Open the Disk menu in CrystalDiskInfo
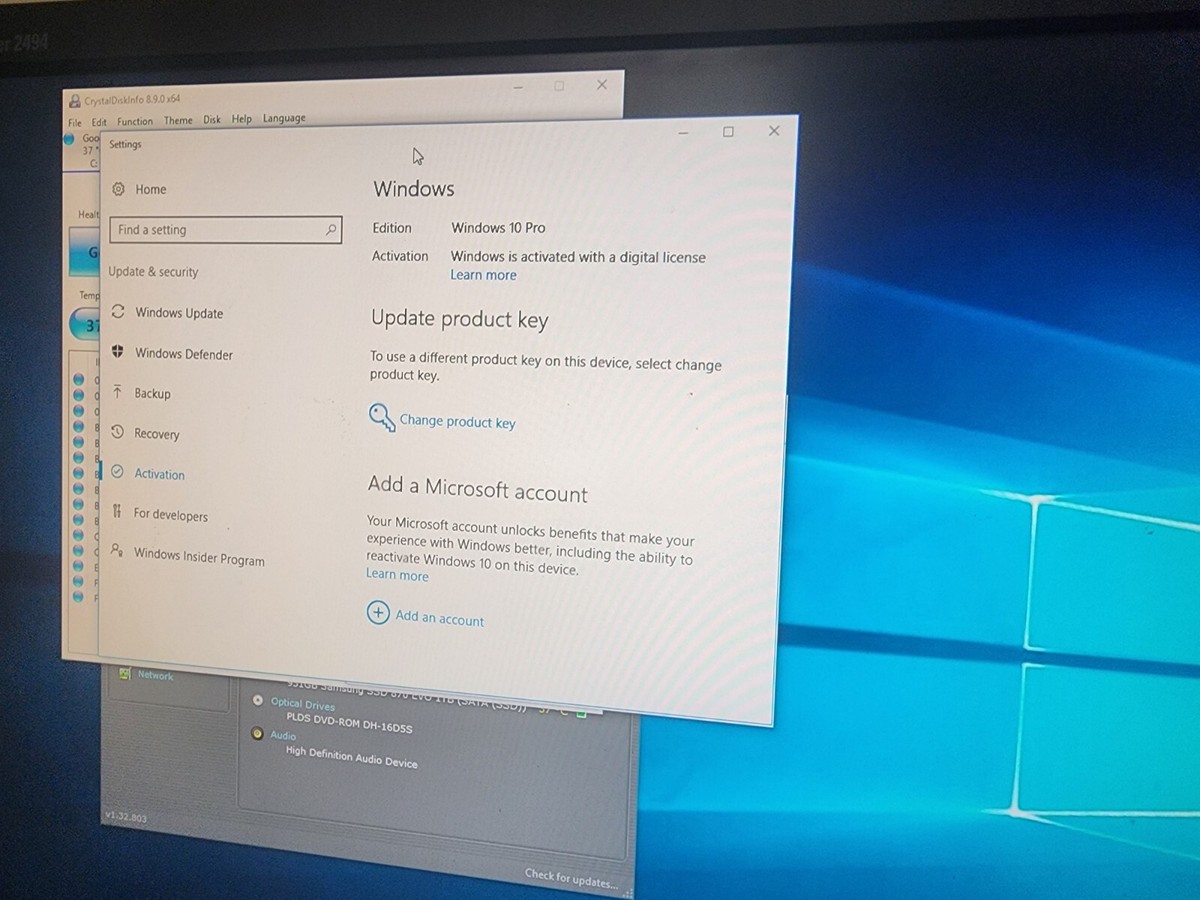The height and width of the screenshot is (900, 1200). pos(212,120)
